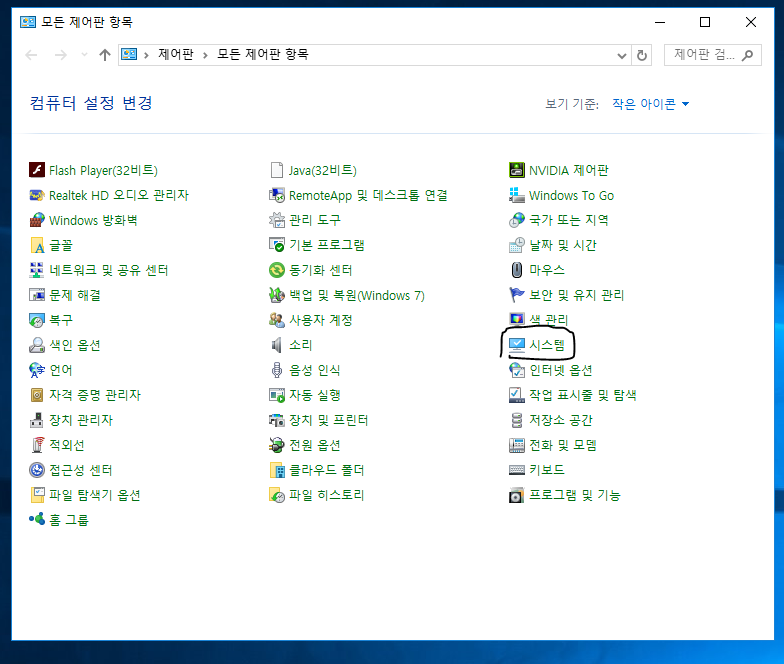Click the 모든 제어판 항목 breadcrumb

pyautogui.click(x=262, y=54)
